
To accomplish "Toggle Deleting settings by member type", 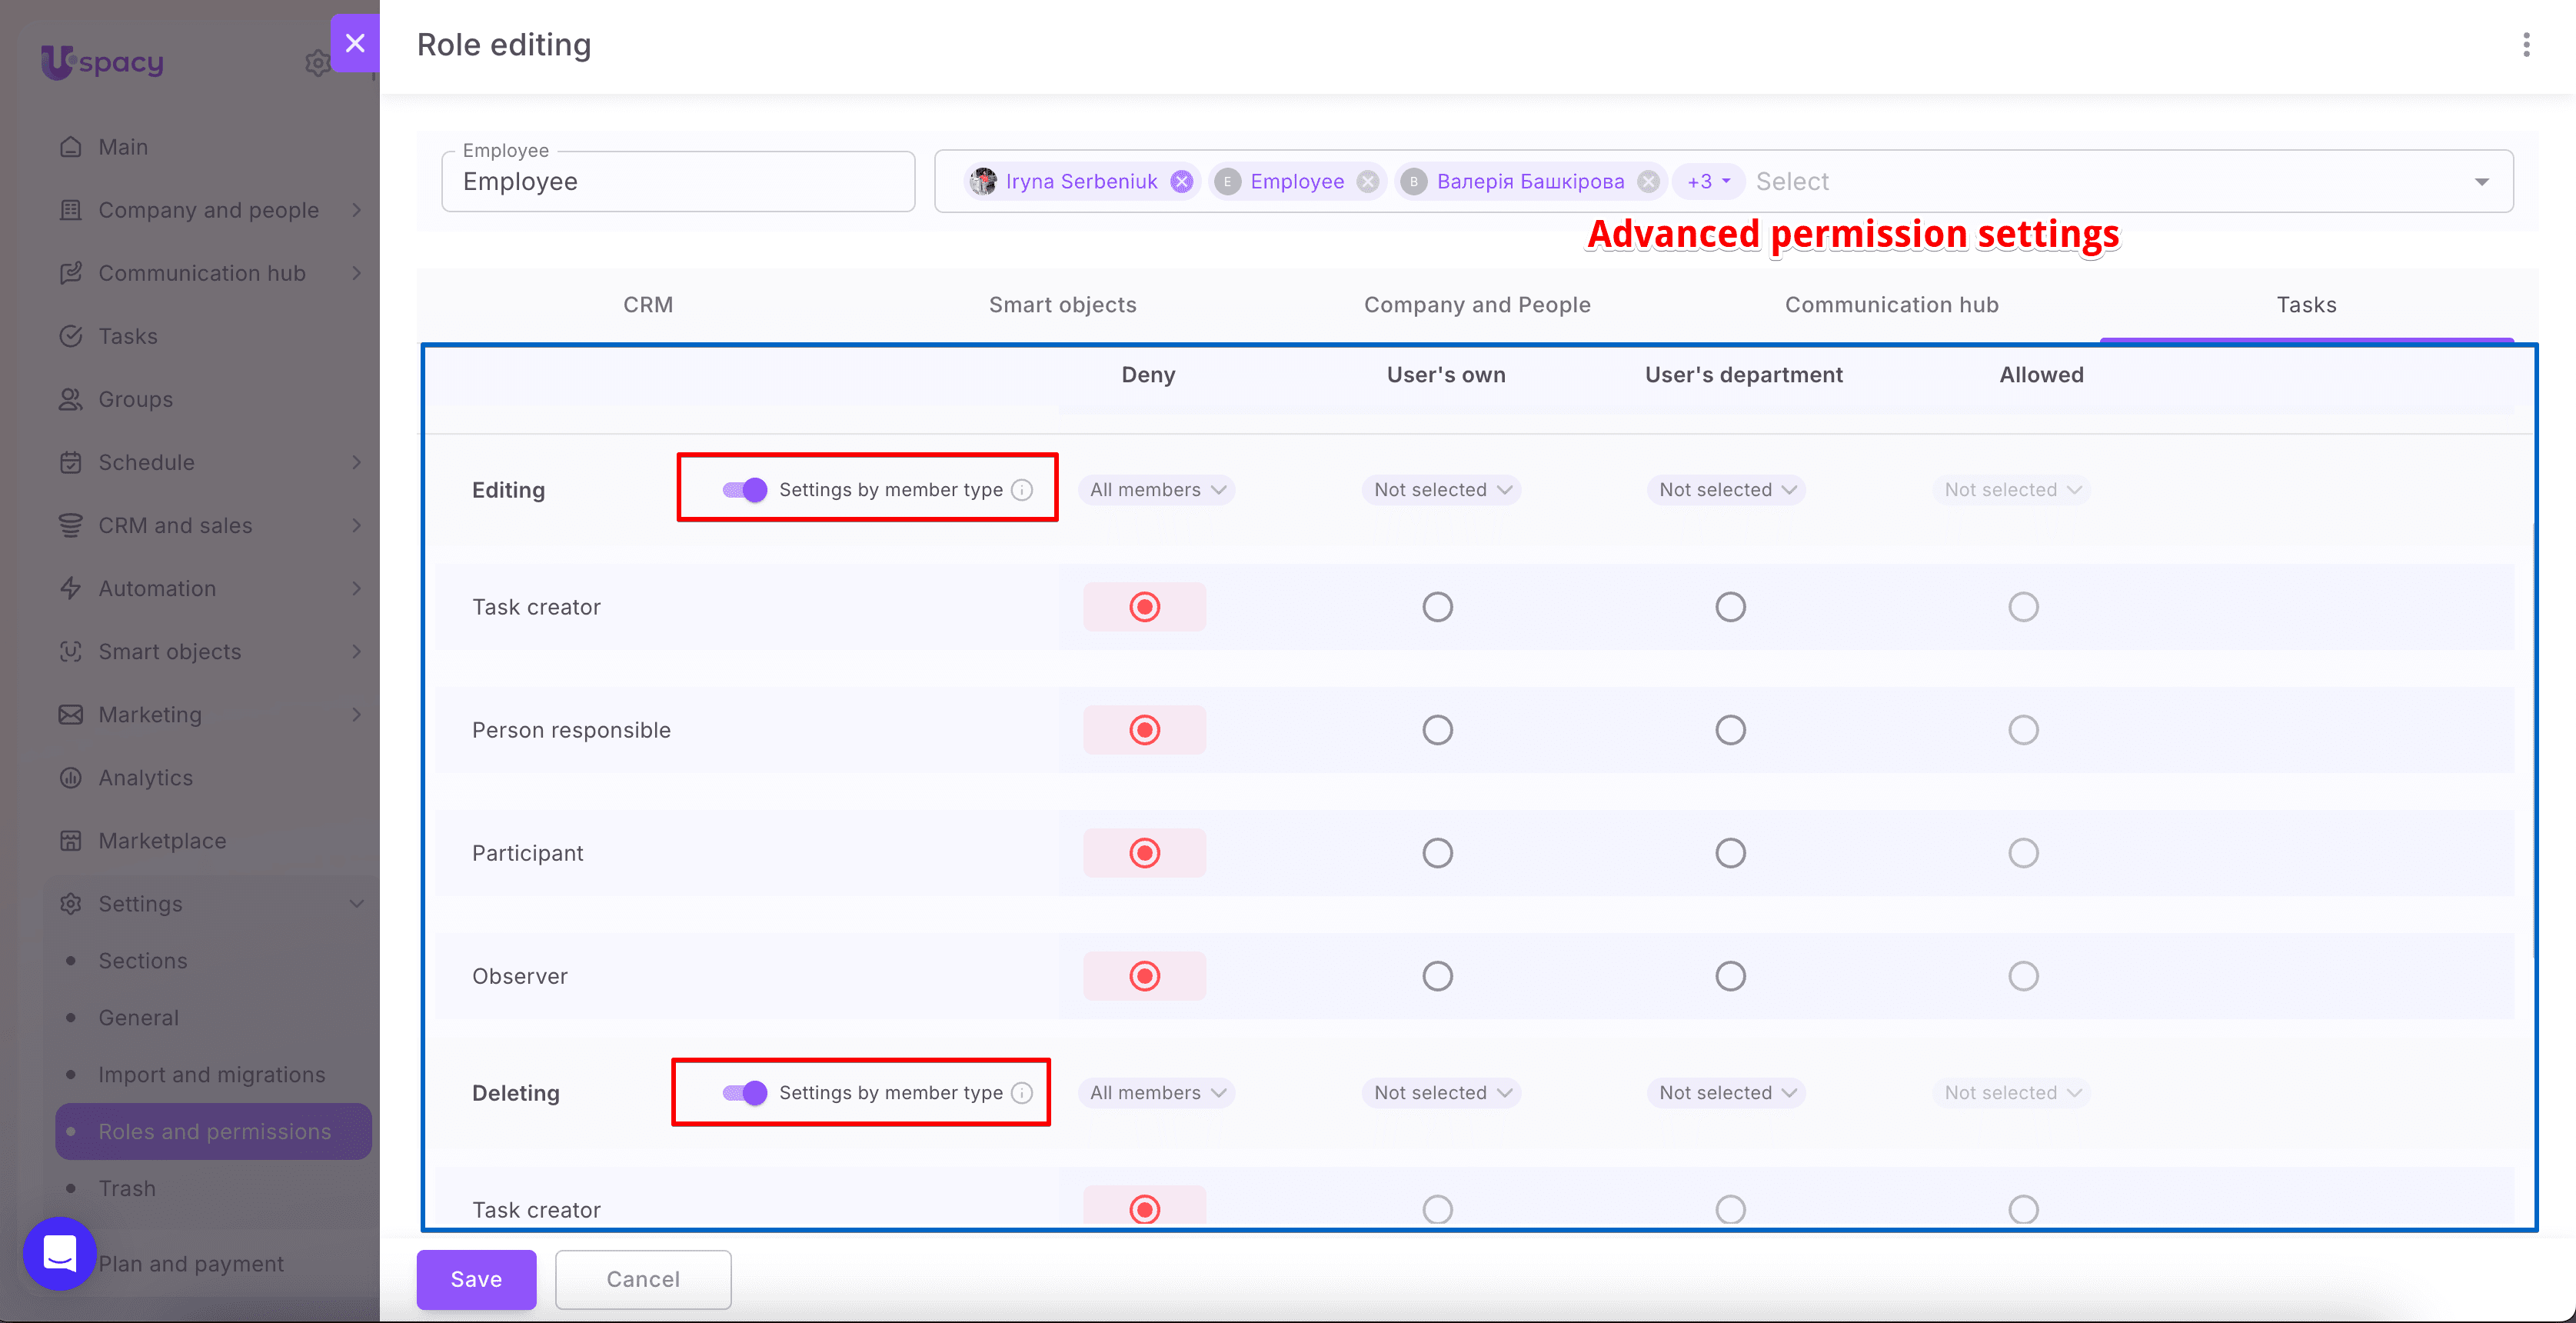I will pos(745,1093).
